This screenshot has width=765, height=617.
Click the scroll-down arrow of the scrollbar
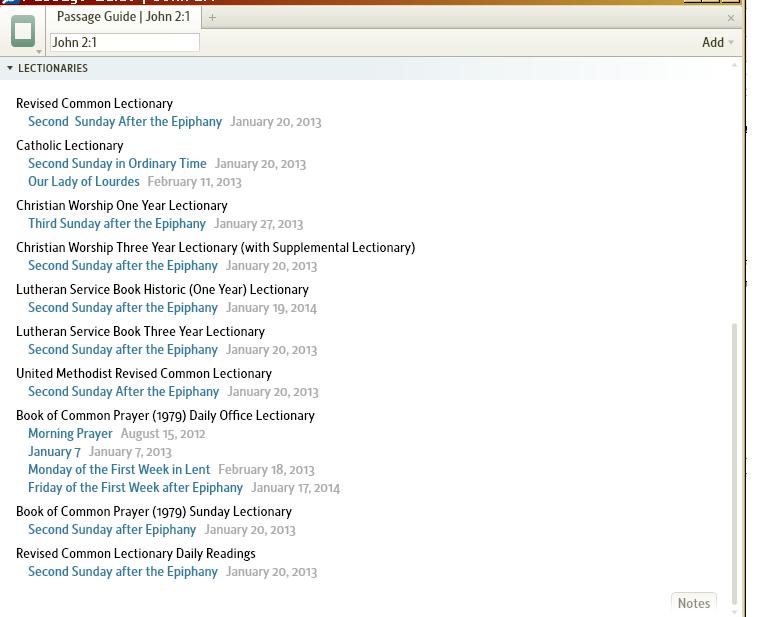pos(734,612)
